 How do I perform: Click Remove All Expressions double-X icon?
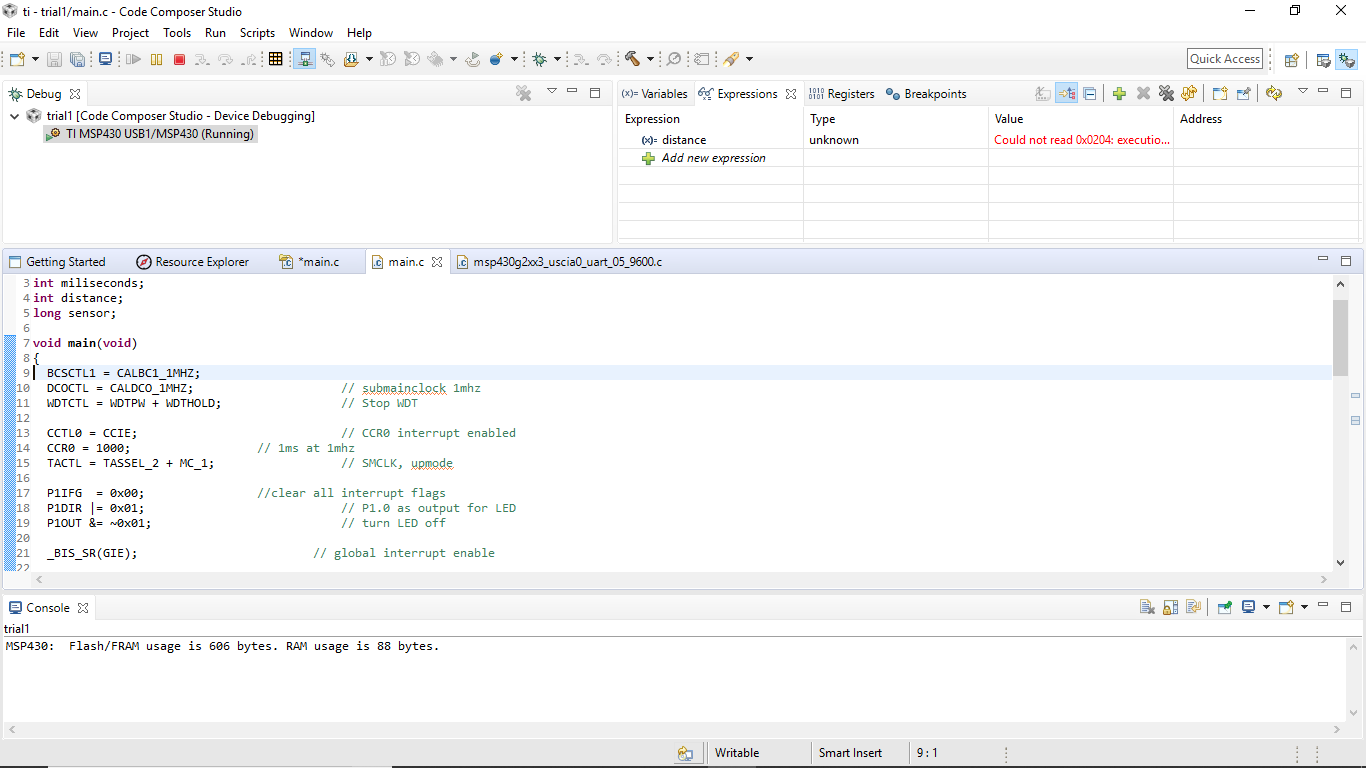(1166, 94)
